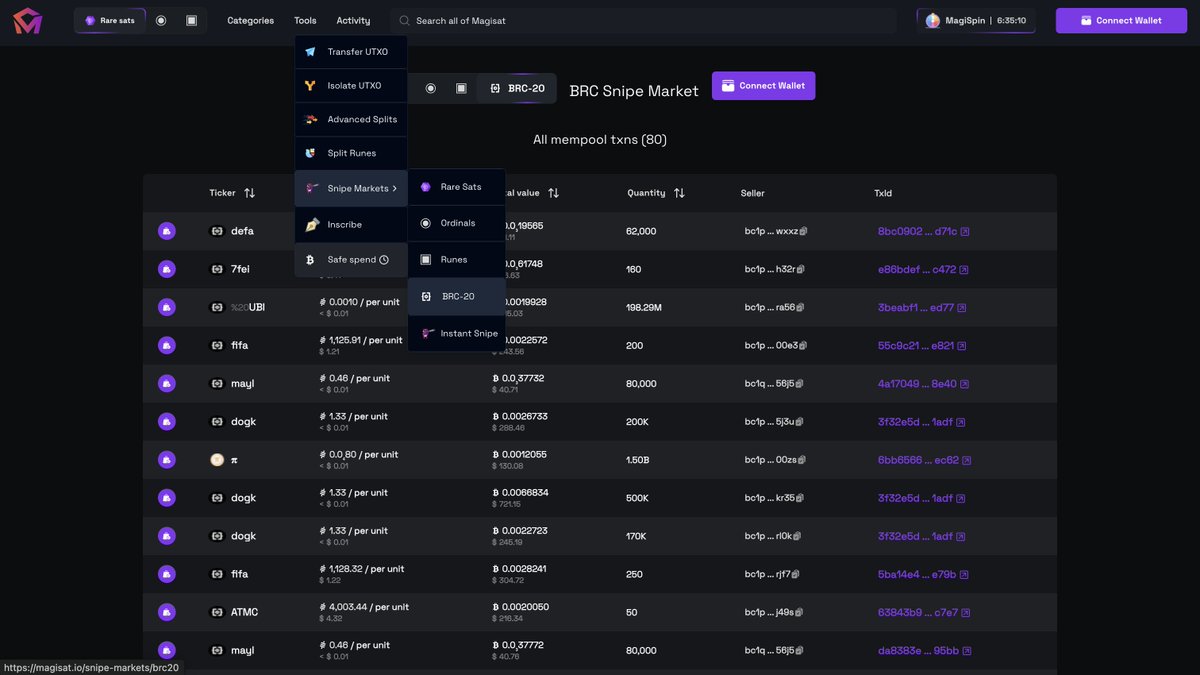Viewport: 1200px width, 675px height.
Task: Open the external link icon for txid 8bc0902
Action: (x=961, y=230)
